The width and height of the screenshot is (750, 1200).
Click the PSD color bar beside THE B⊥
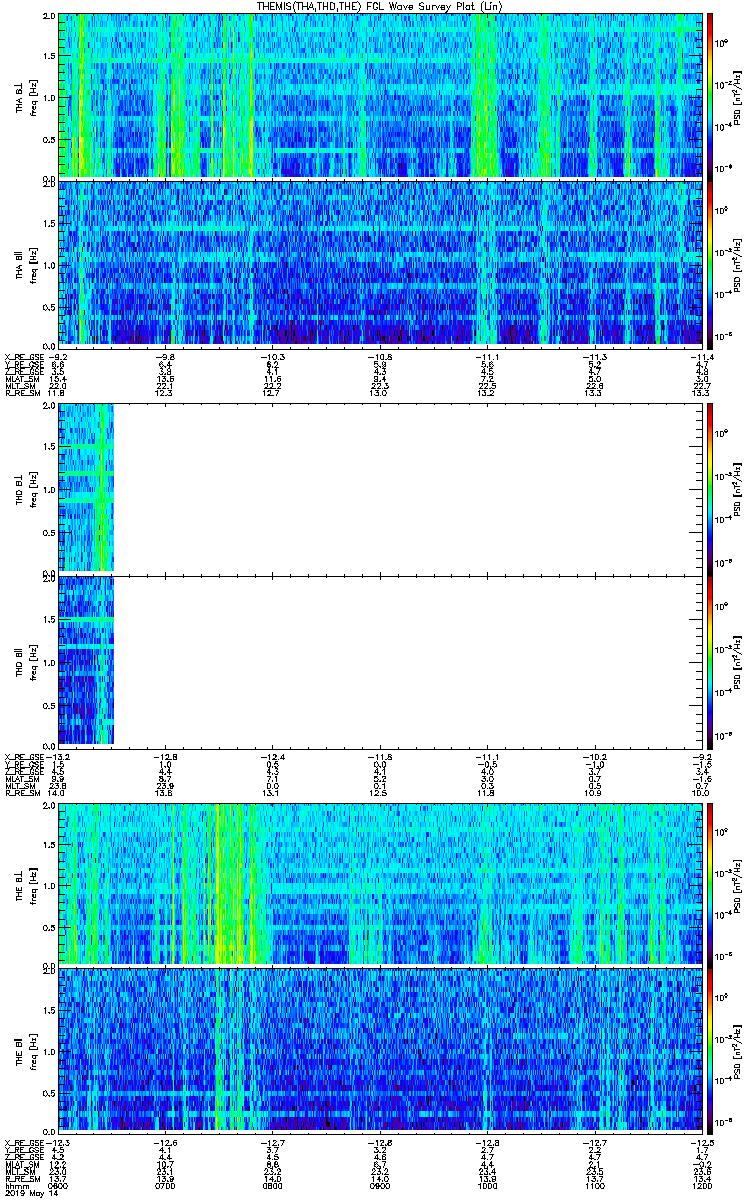710,884
